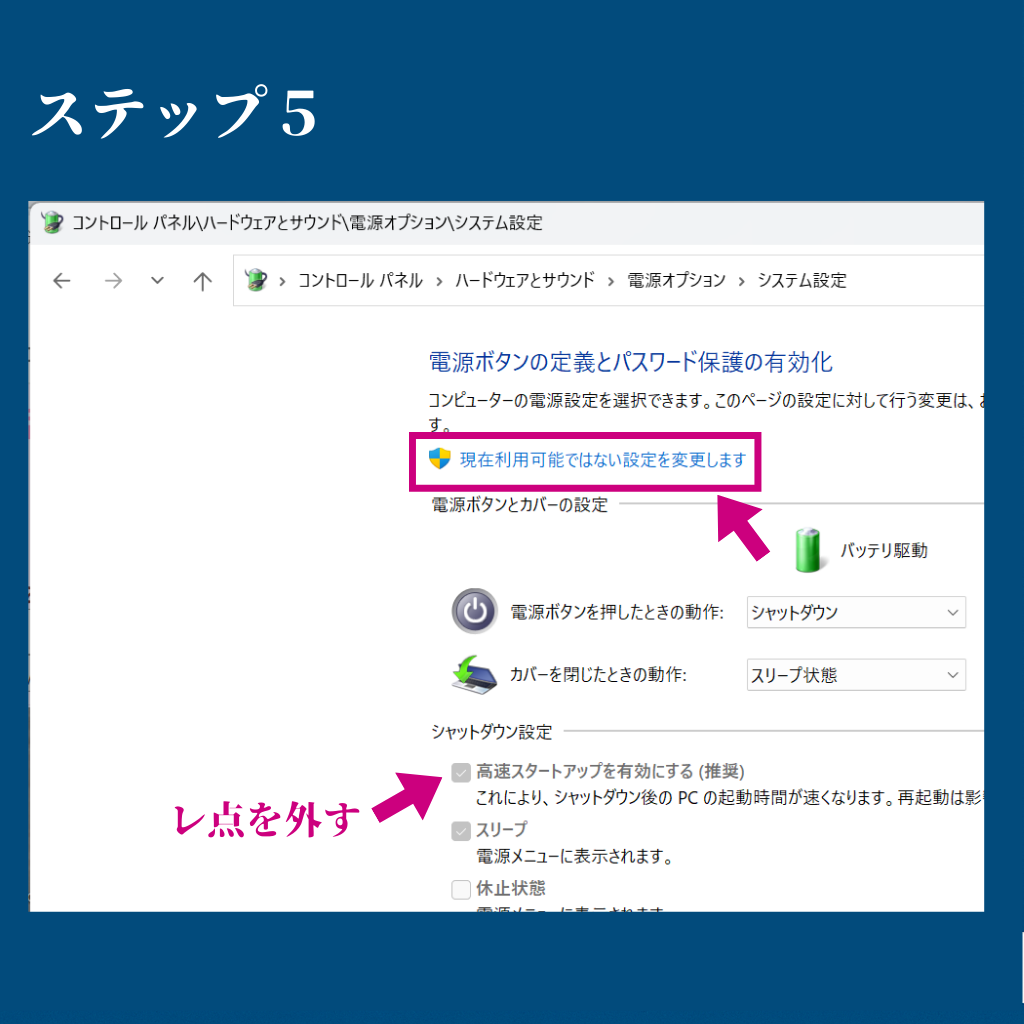Expand the chevron after ハードウェアとサウンド
This screenshot has height=1024, width=1024.
tap(611, 281)
